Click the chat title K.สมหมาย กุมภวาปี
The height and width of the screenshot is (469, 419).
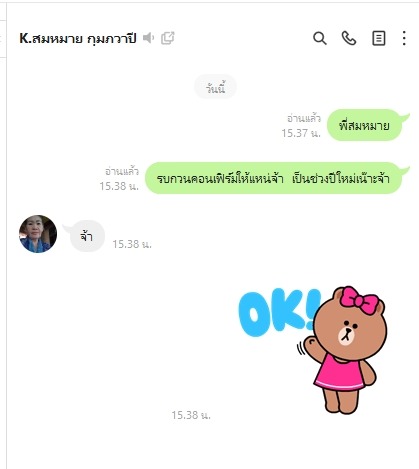coord(78,39)
